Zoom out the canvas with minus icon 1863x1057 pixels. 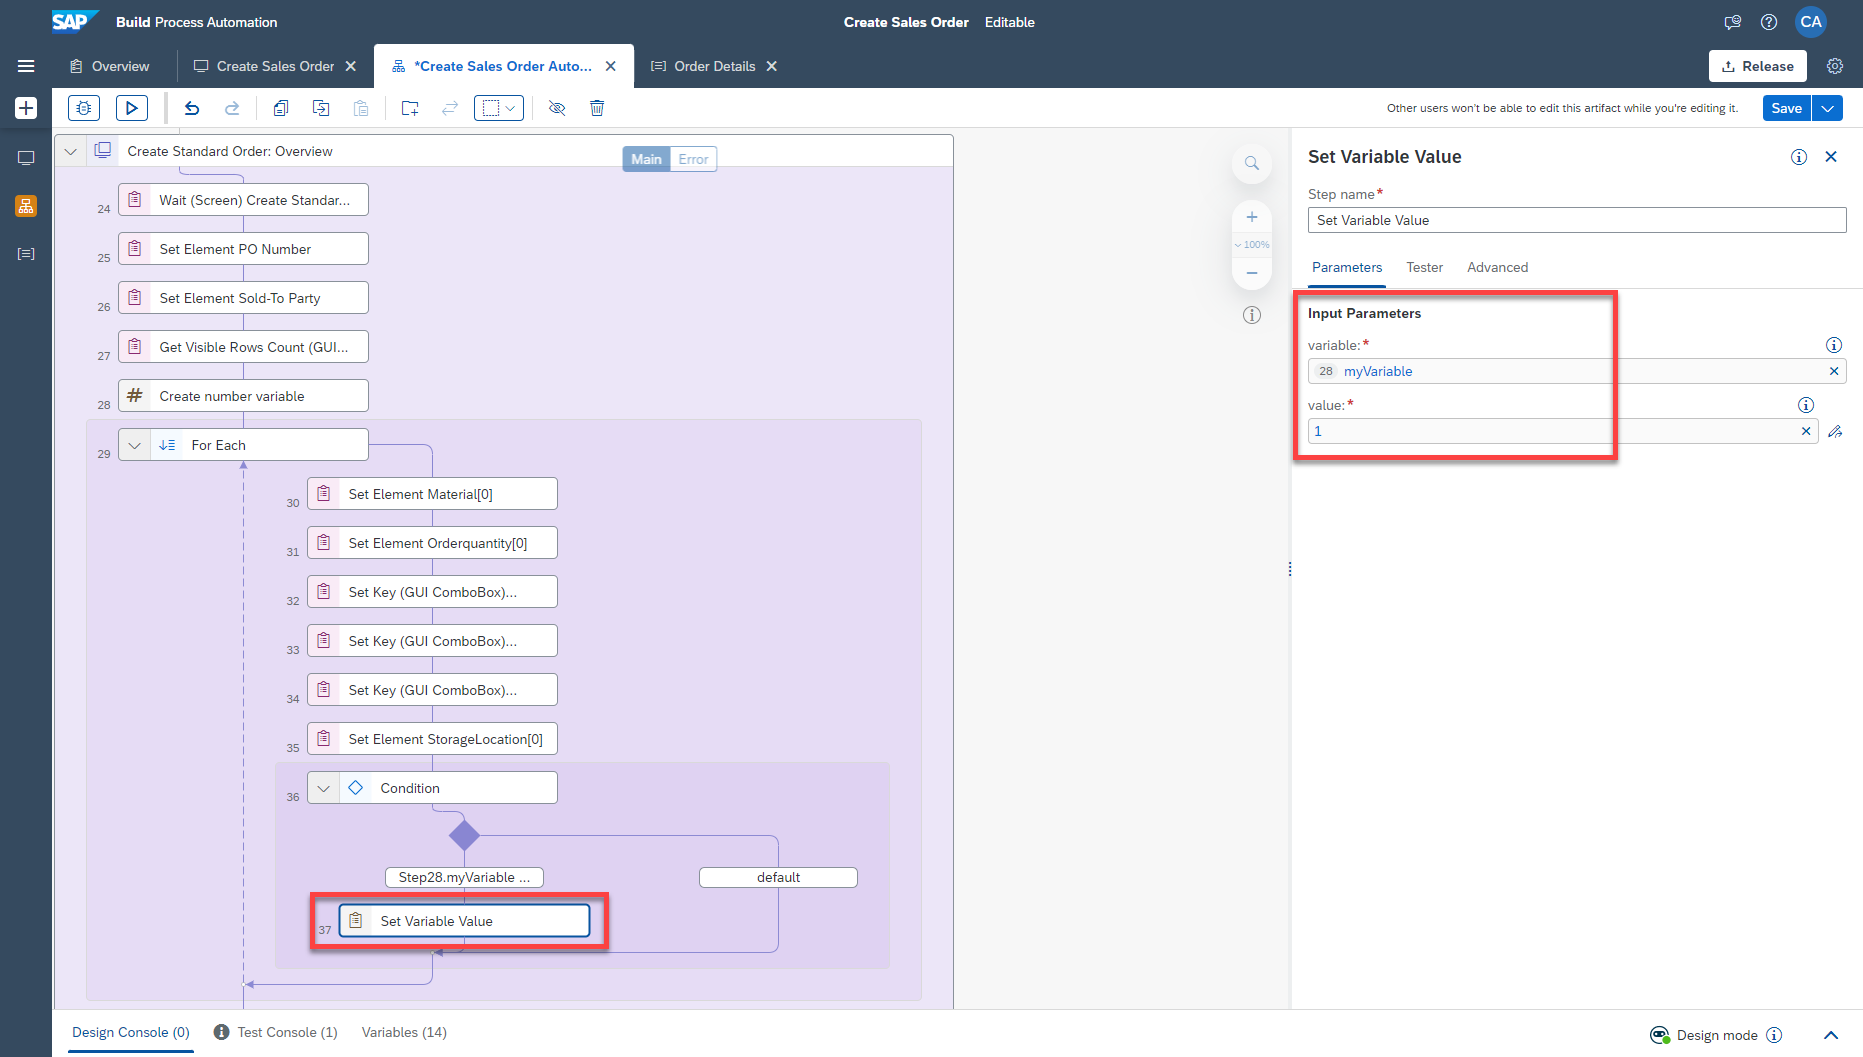1251,273
